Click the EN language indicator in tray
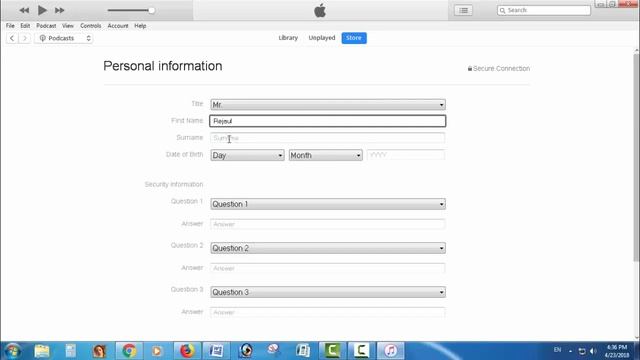Image resolution: width=640 pixels, height=360 pixels. coord(558,350)
